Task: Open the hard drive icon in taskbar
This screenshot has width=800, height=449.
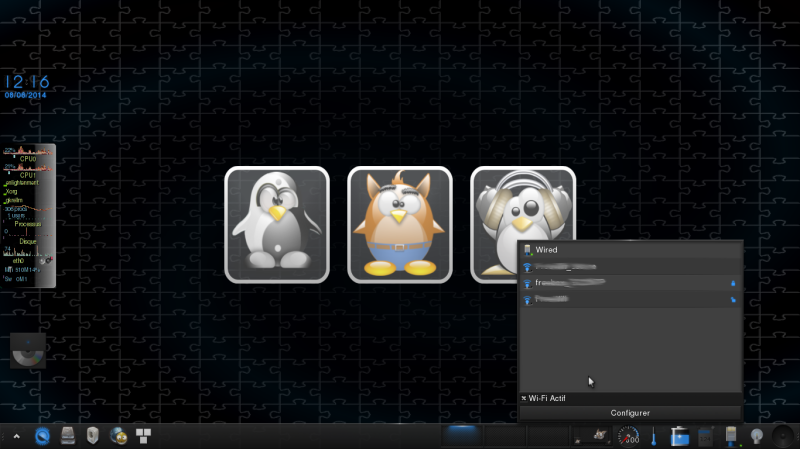Action: click(x=68, y=436)
